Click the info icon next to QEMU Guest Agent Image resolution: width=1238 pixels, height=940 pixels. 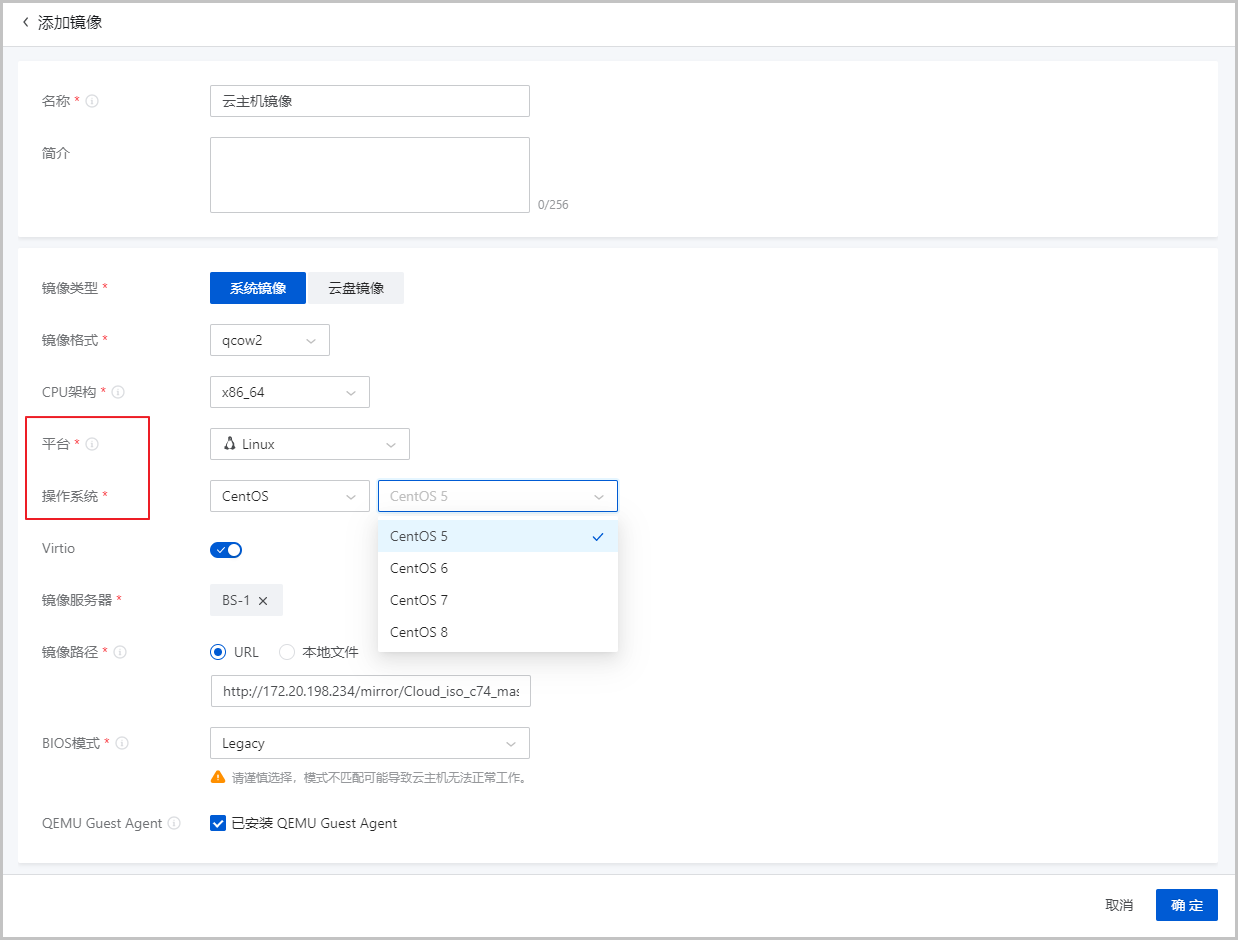(x=174, y=824)
